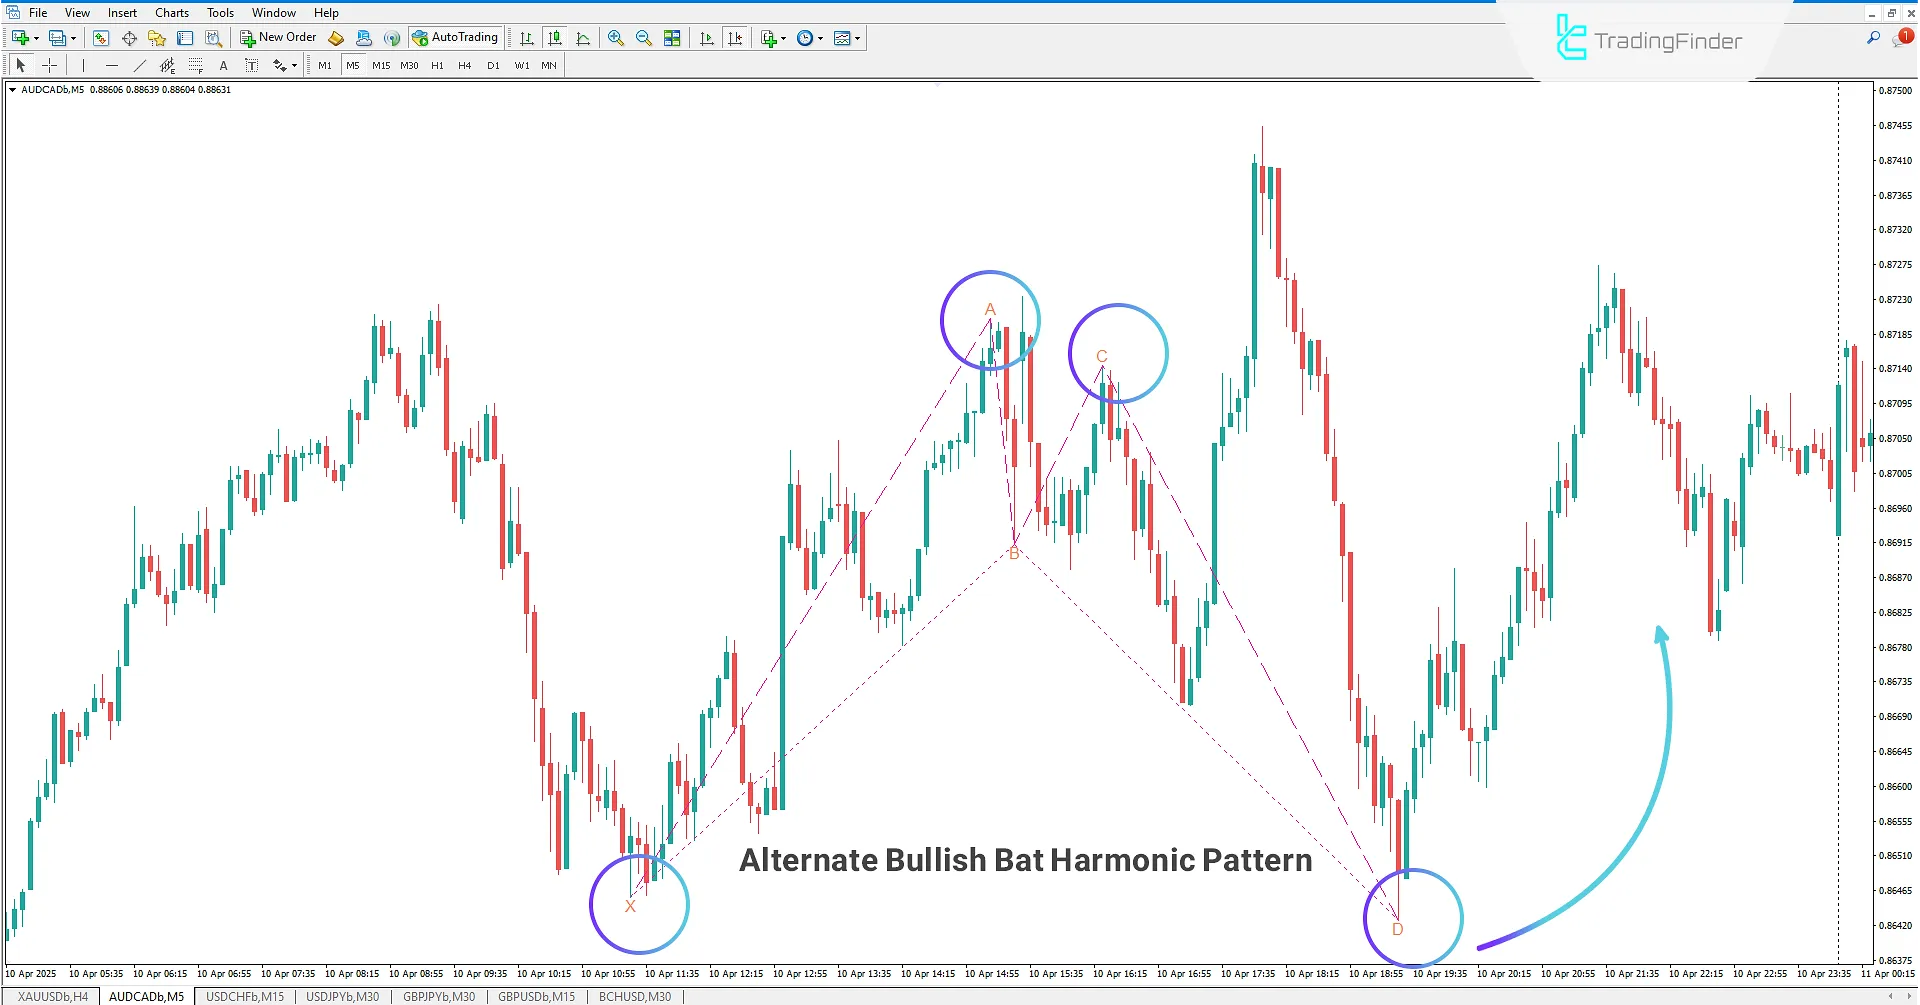Toggle AutoTrading on or off
The width and height of the screenshot is (1920, 1005).
[x=455, y=37]
